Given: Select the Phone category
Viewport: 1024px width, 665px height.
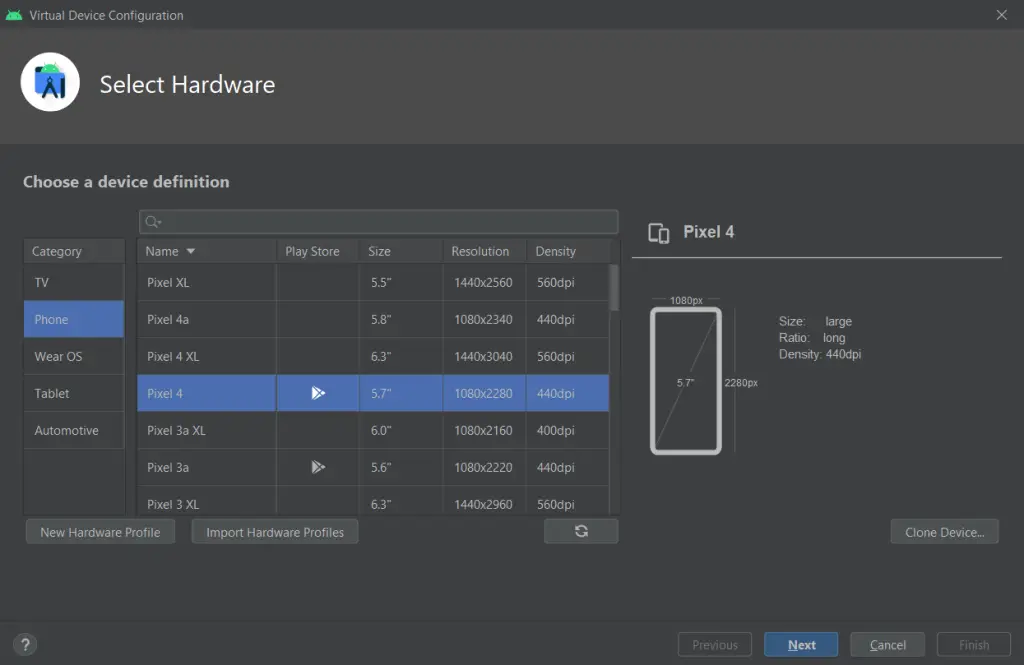Looking at the screenshot, I should pyautogui.click(x=74, y=319).
